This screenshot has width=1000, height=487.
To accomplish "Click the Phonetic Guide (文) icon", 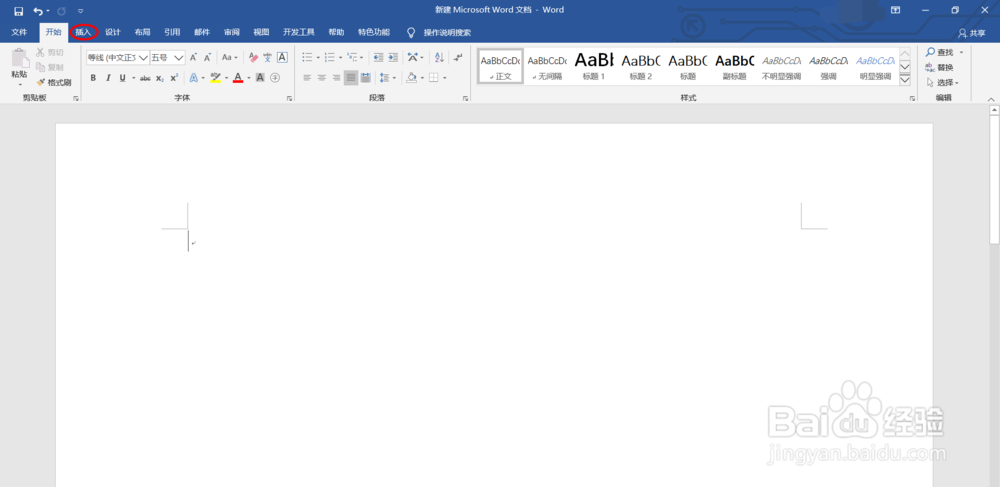I will click(268, 57).
